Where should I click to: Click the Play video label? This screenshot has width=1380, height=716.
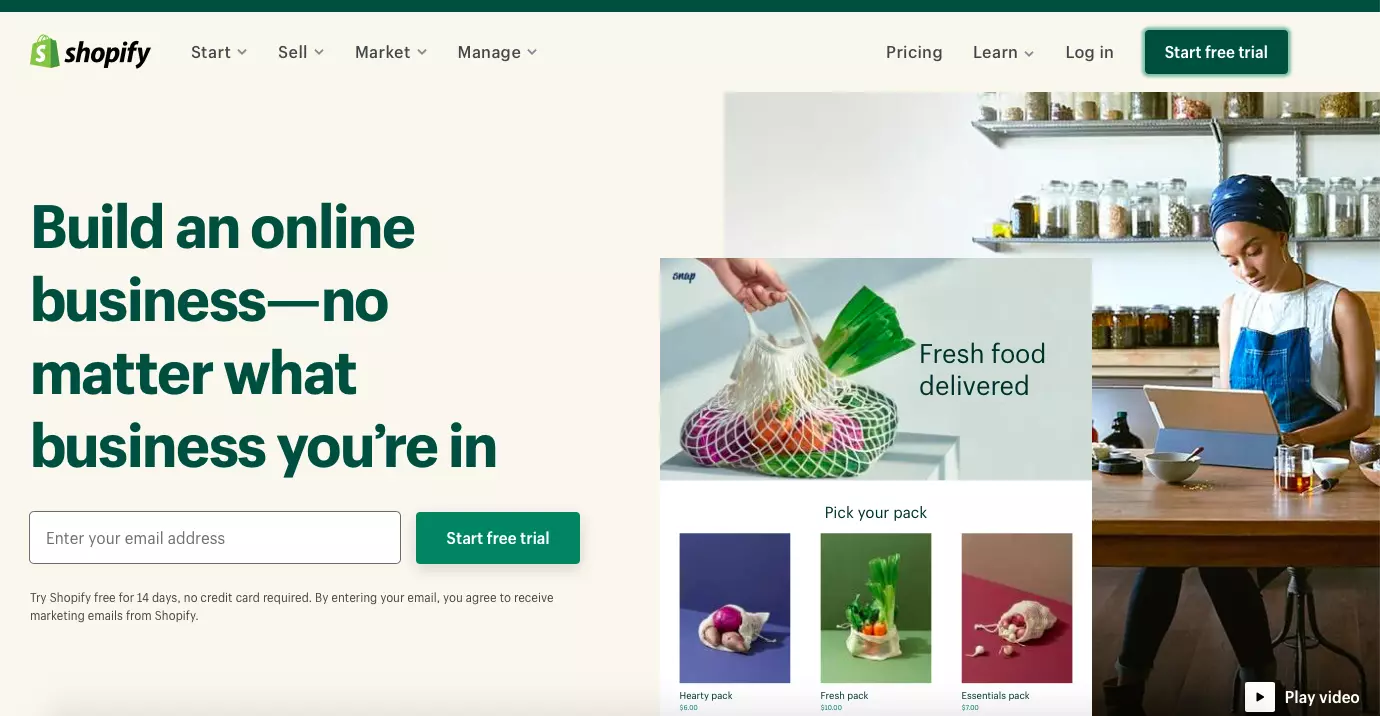point(1322,697)
